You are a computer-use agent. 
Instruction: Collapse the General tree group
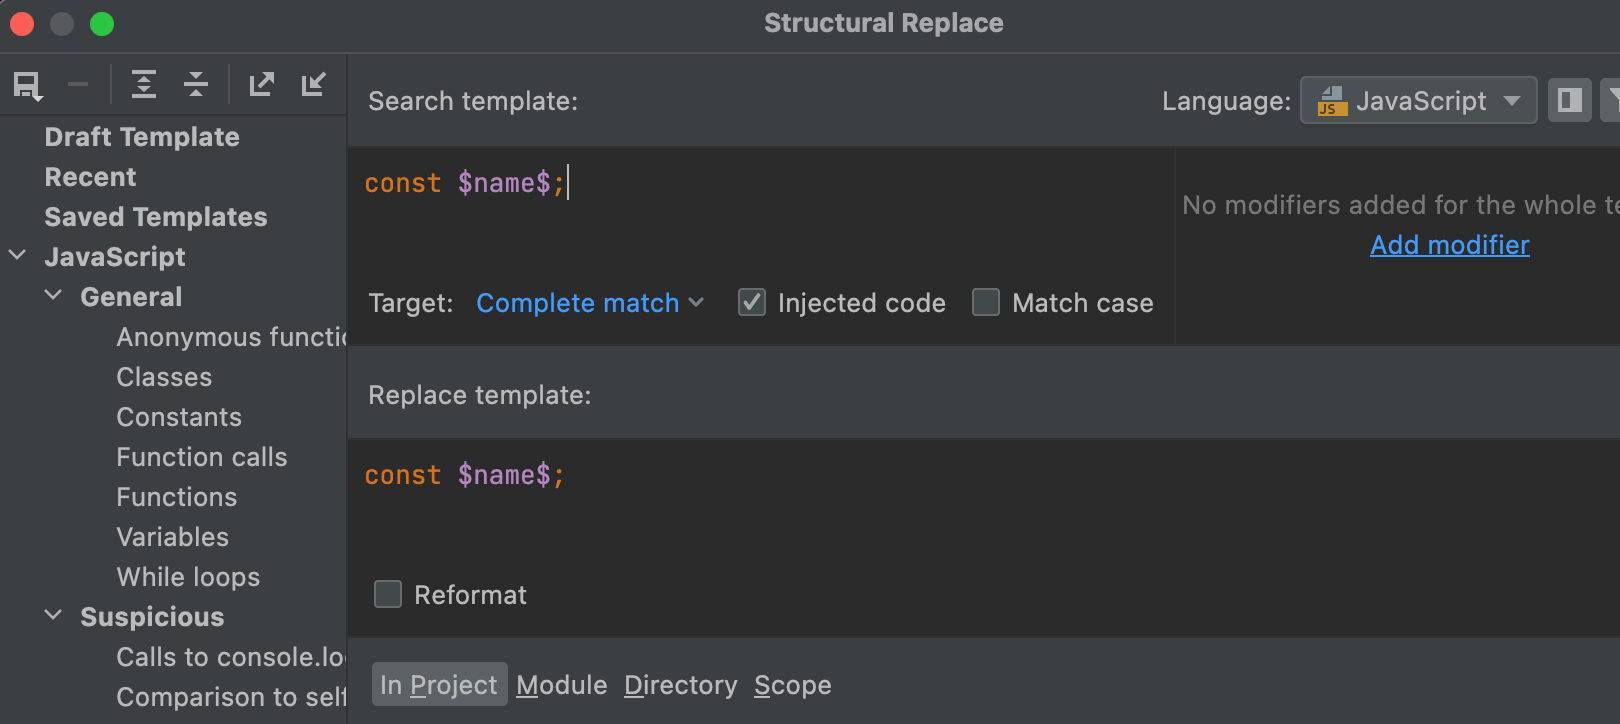pos(54,296)
